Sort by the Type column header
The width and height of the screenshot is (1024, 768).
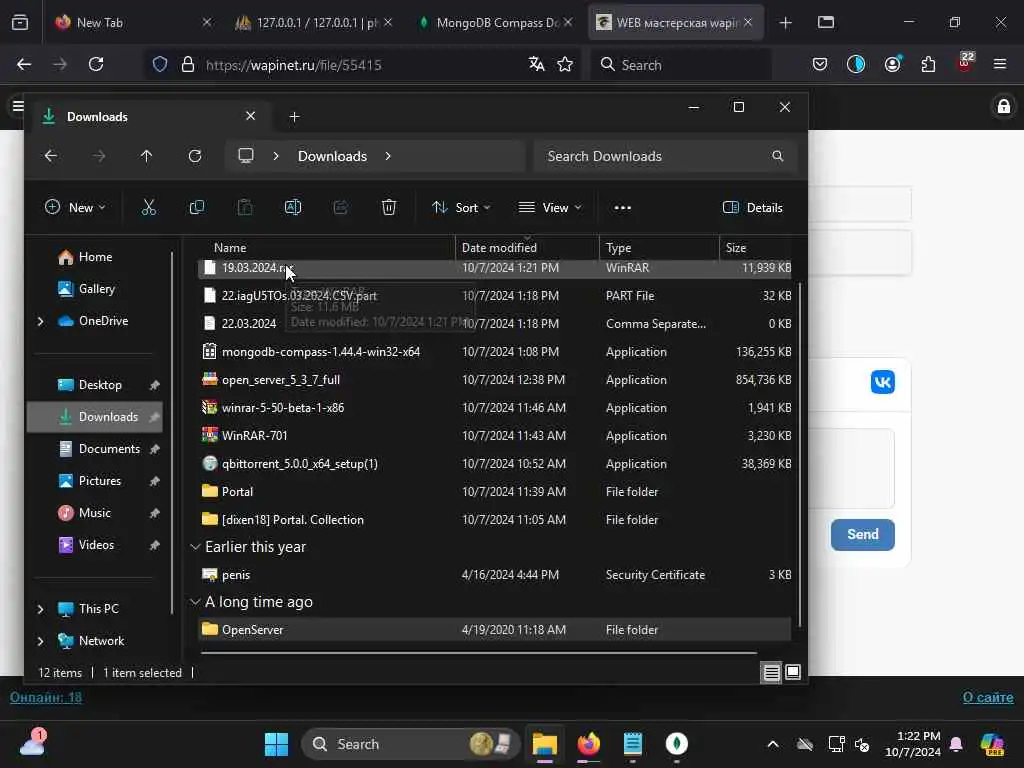[x=659, y=248]
